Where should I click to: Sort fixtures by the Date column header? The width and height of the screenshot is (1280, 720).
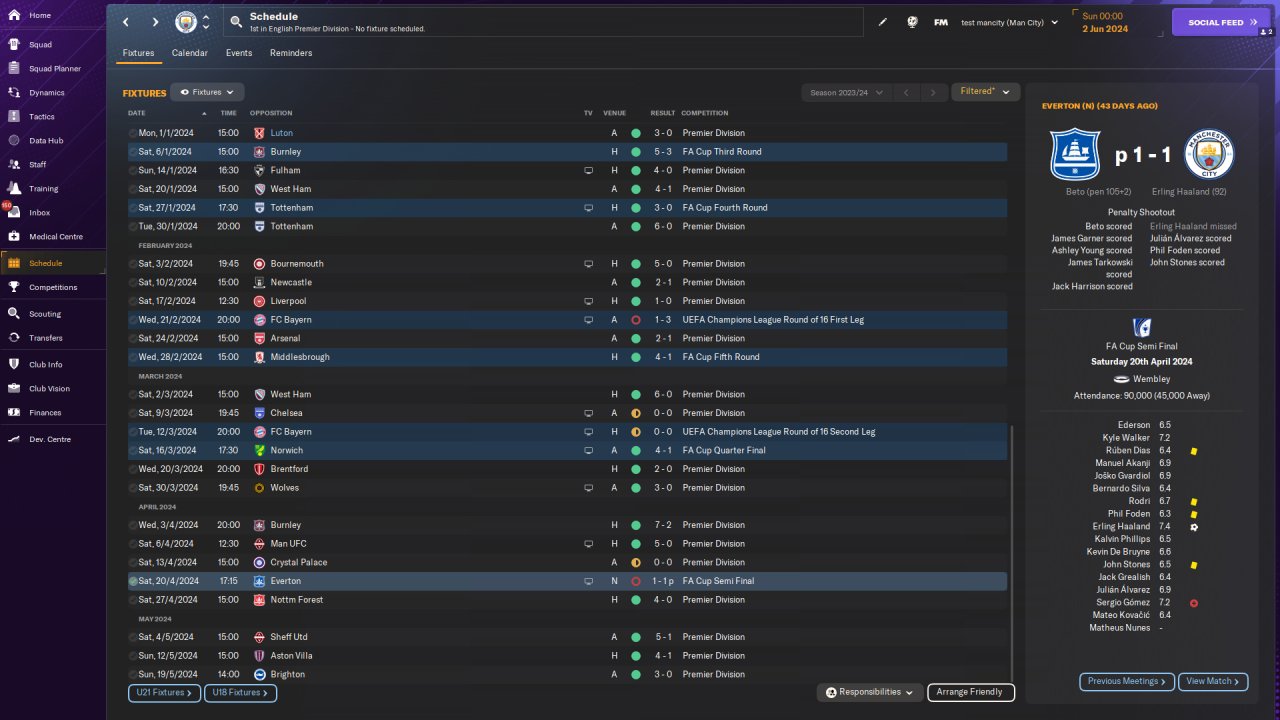click(x=137, y=113)
